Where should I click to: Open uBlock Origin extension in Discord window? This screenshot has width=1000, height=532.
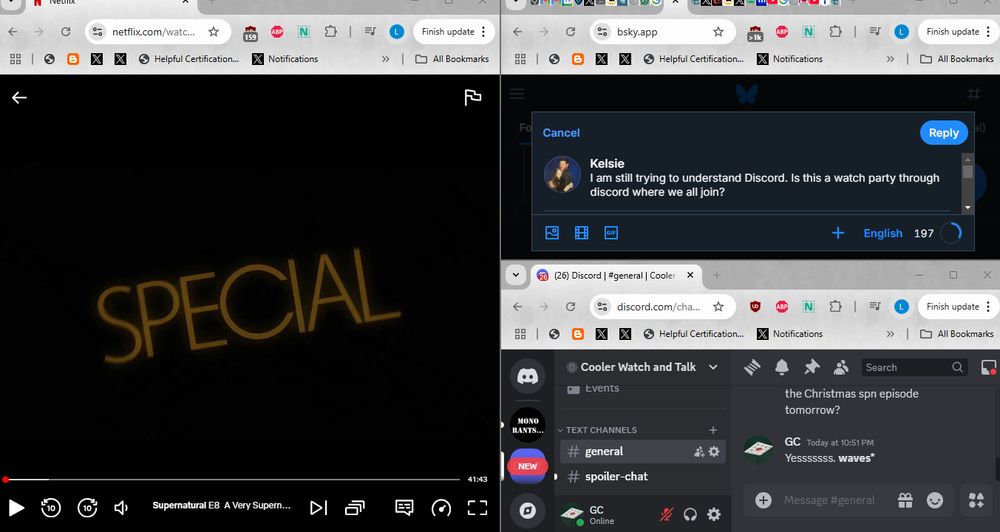pyautogui.click(x=755, y=307)
